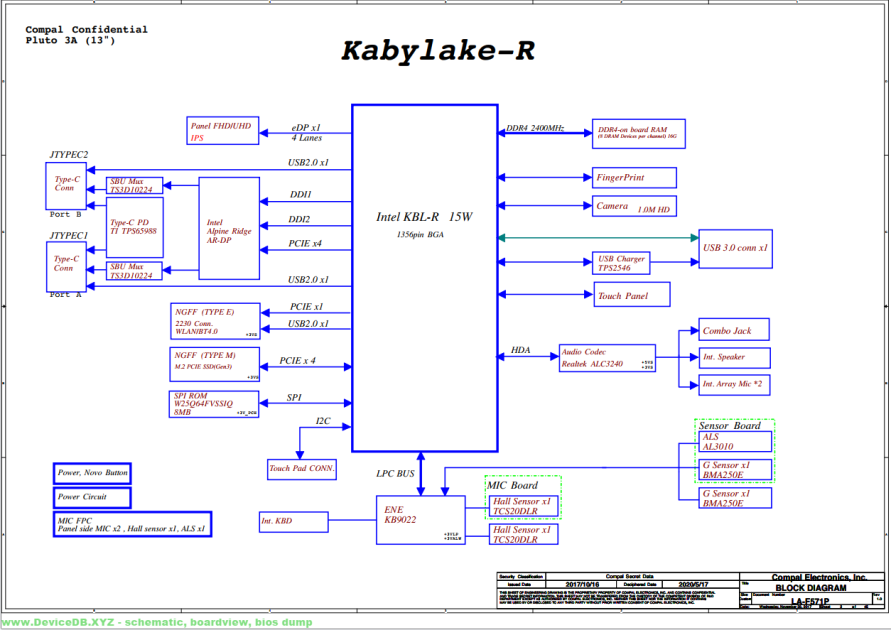Click the eDP x1 label
Viewport: 891px width, 630px height.
[x=306, y=128]
